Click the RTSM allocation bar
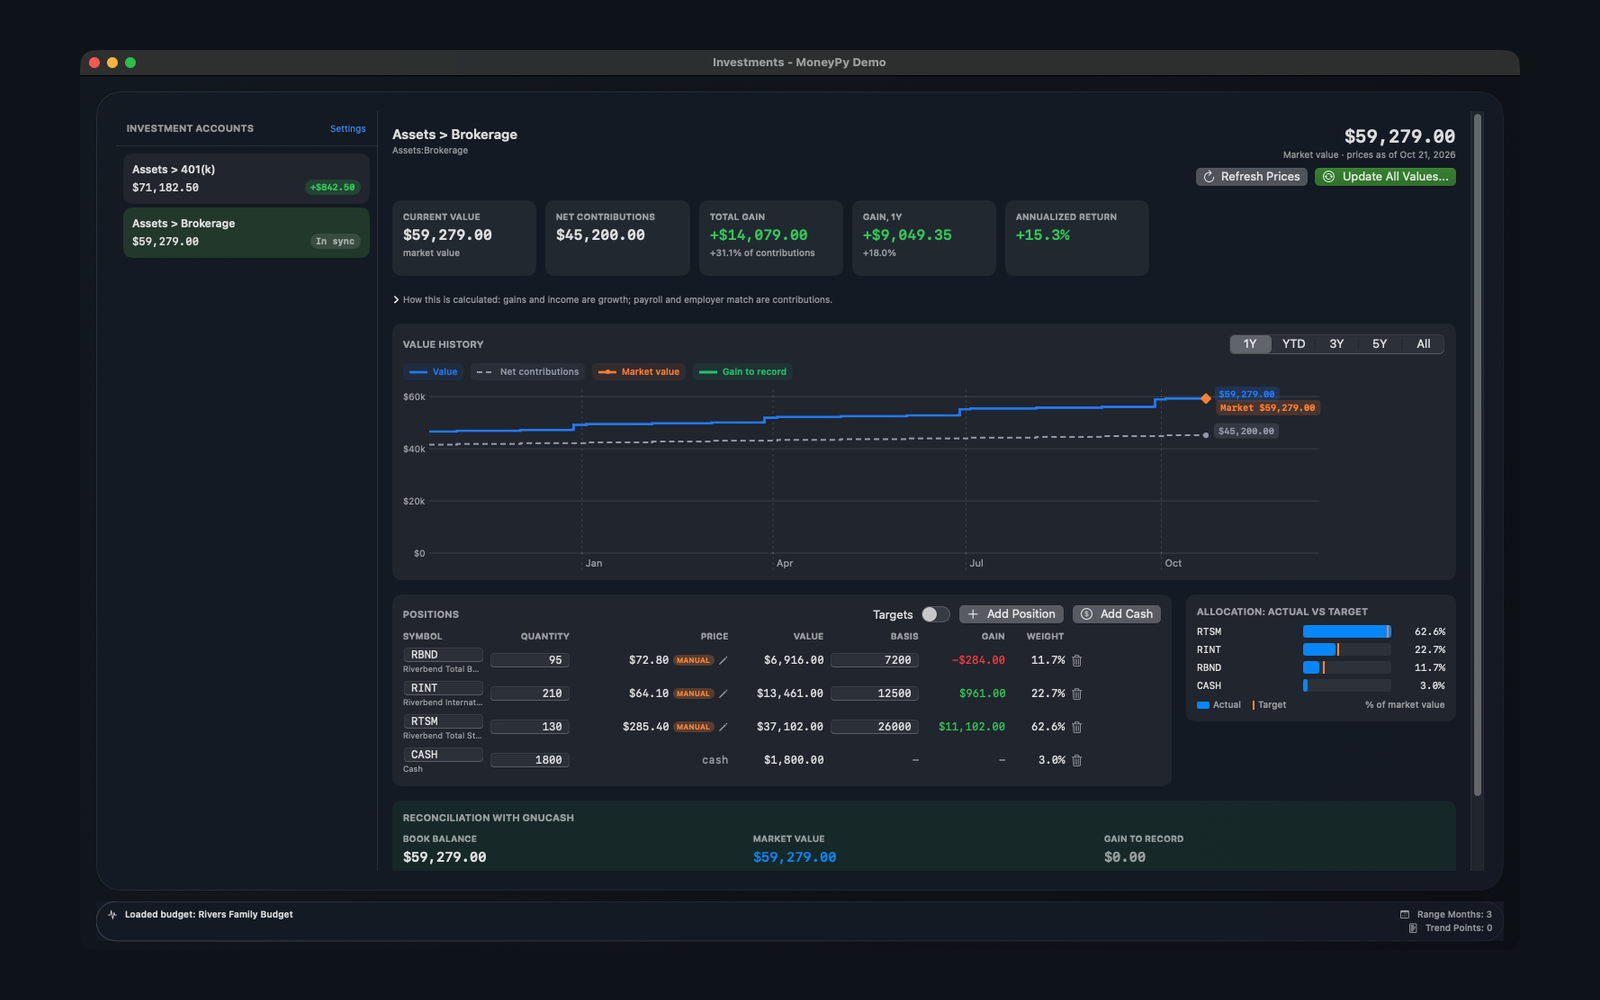 1346,632
